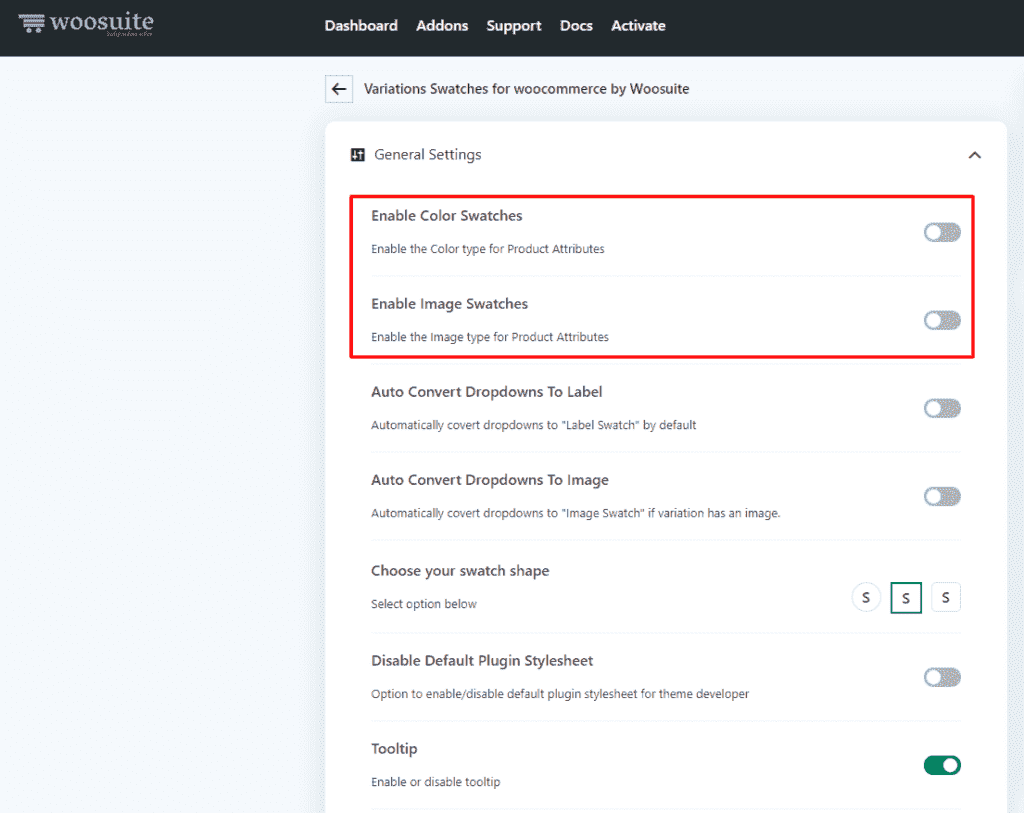Screen dimensions: 1024x813
Task: Click 'Enable or disable tooltip' description
Action: (x=436, y=782)
